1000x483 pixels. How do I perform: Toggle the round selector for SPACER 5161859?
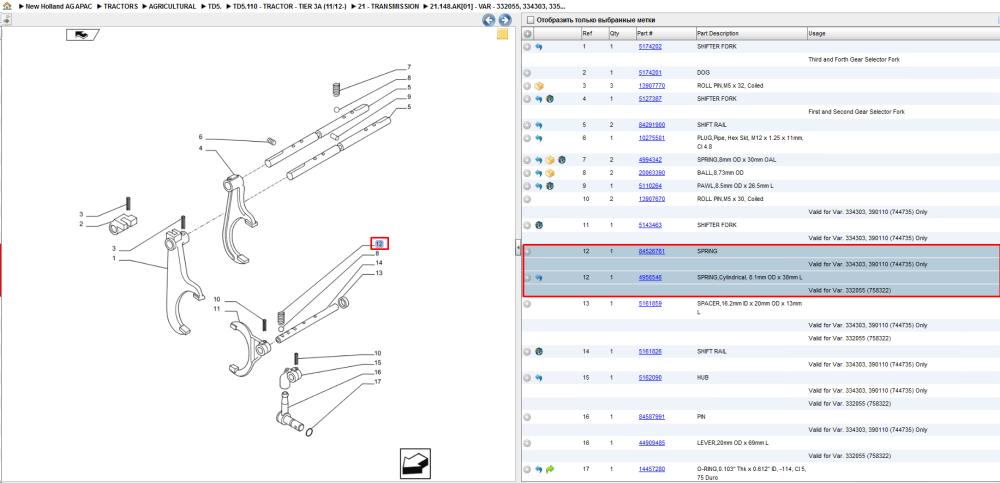pyautogui.click(x=527, y=304)
